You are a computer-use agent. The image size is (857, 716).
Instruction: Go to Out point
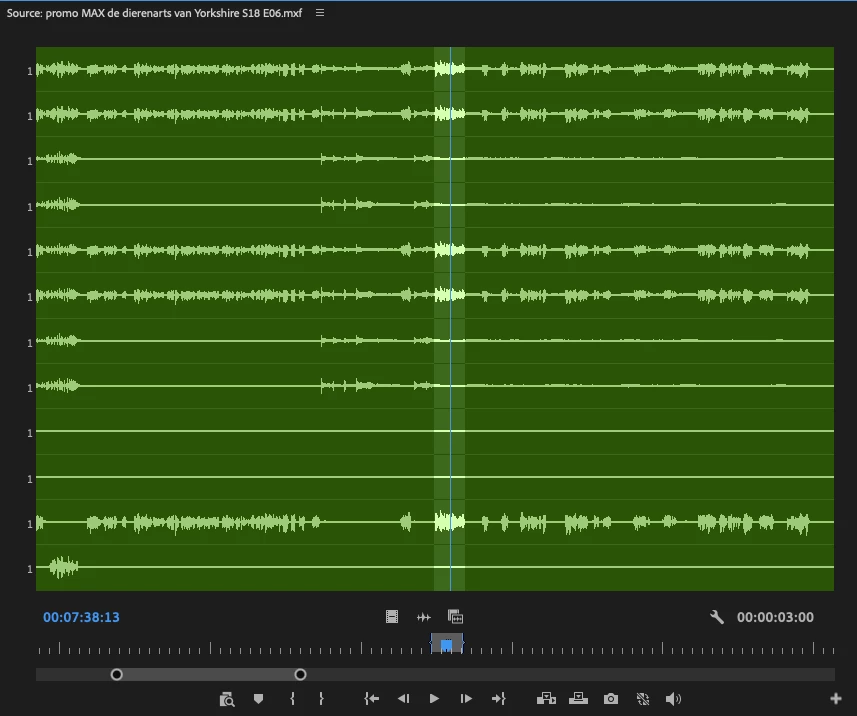498,699
